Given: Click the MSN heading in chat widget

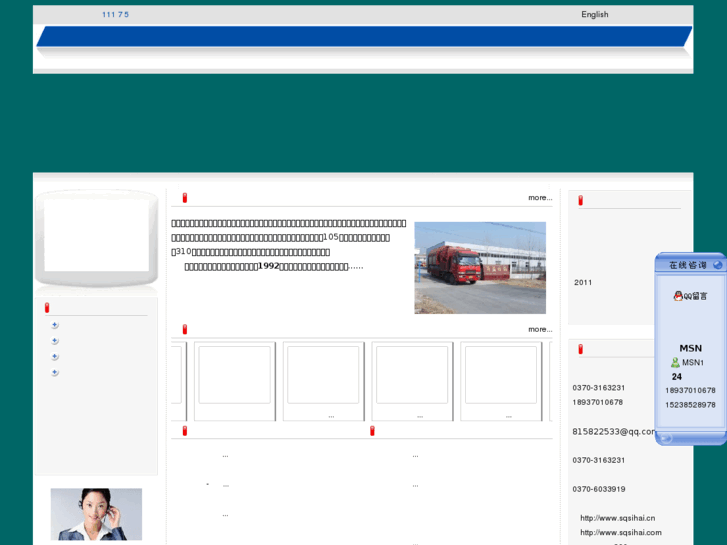Looking at the screenshot, I should (690, 348).
